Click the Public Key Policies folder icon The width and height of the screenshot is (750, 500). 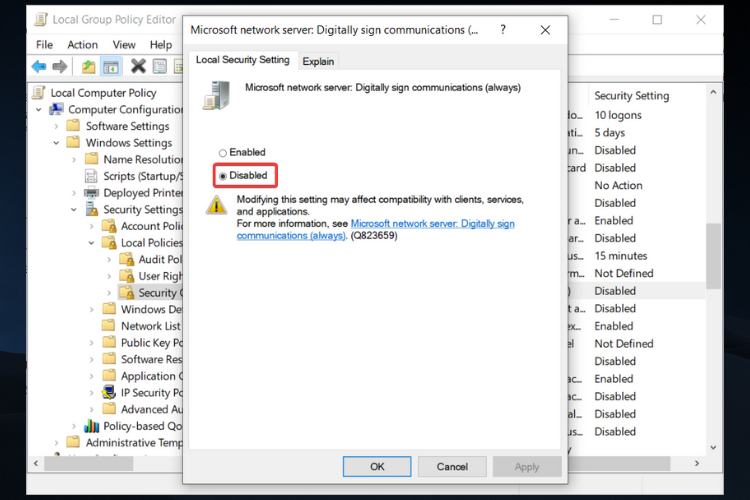[x=109, y=343]
